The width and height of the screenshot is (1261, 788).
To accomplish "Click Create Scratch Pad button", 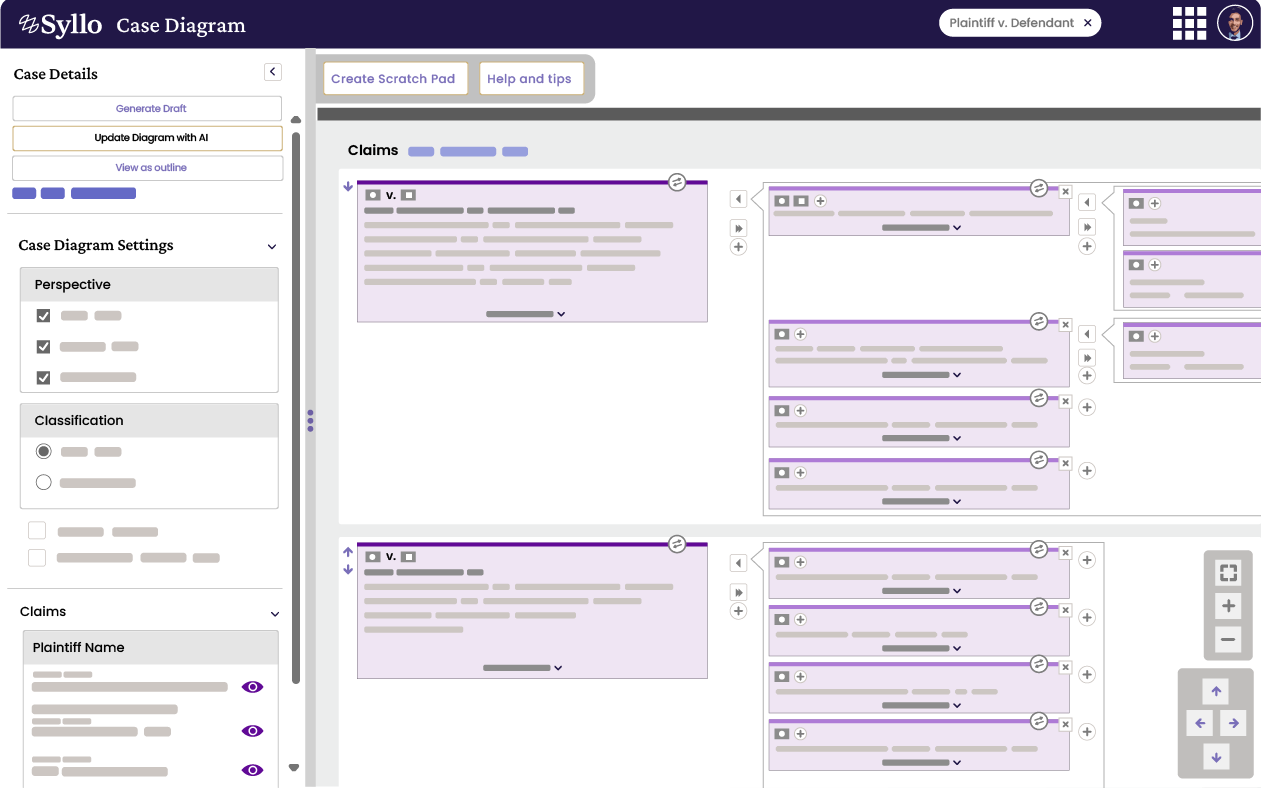I will tap(394, 79).
